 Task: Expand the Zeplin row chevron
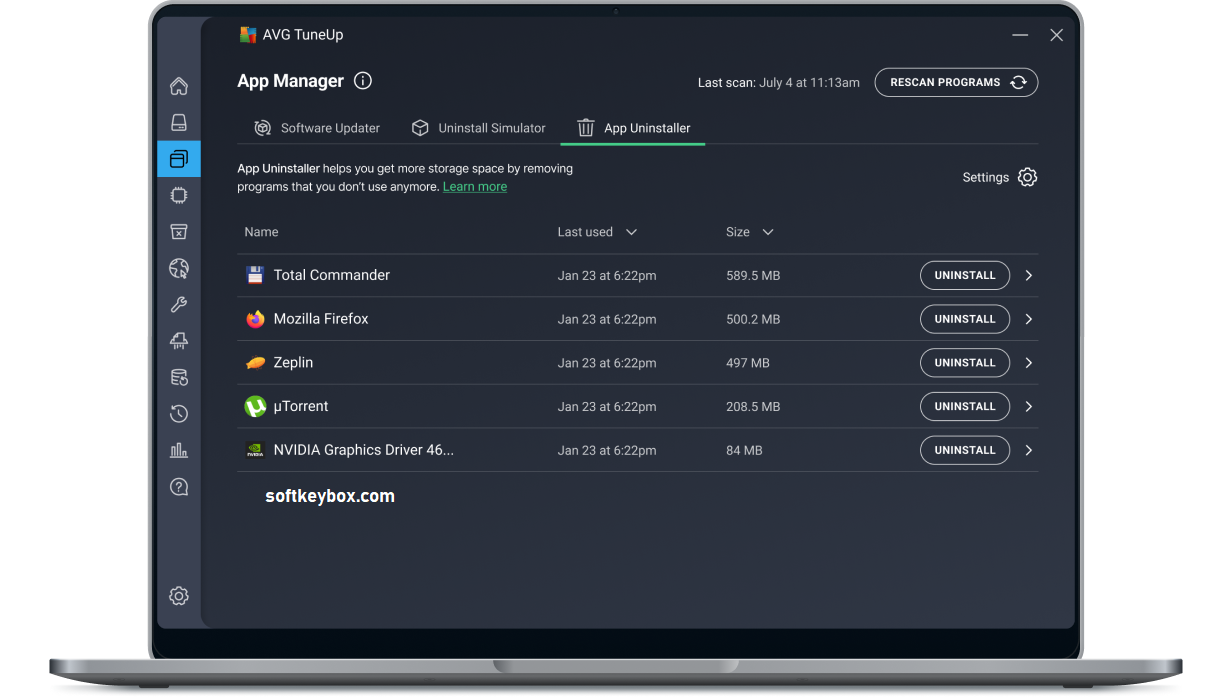pyautogui.click(x=1028, y=363)
